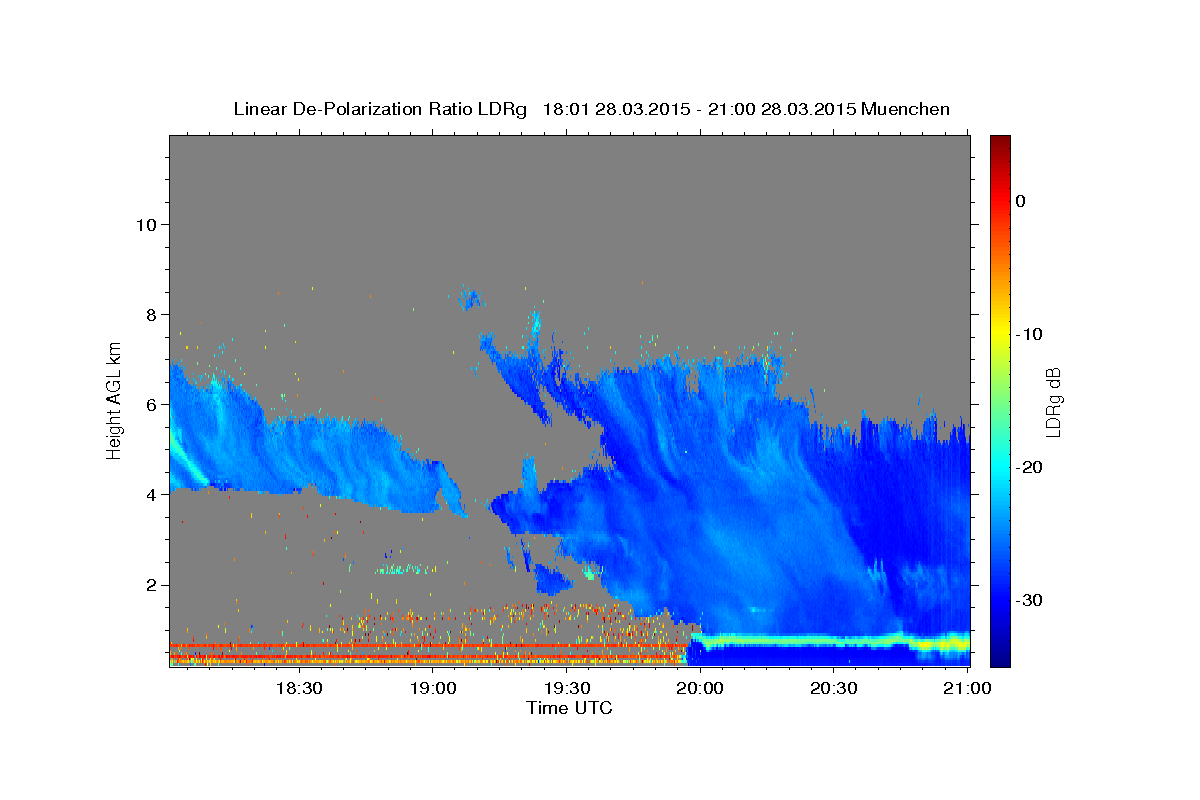Click the 'Time UTC' axis title

point(569,708)
